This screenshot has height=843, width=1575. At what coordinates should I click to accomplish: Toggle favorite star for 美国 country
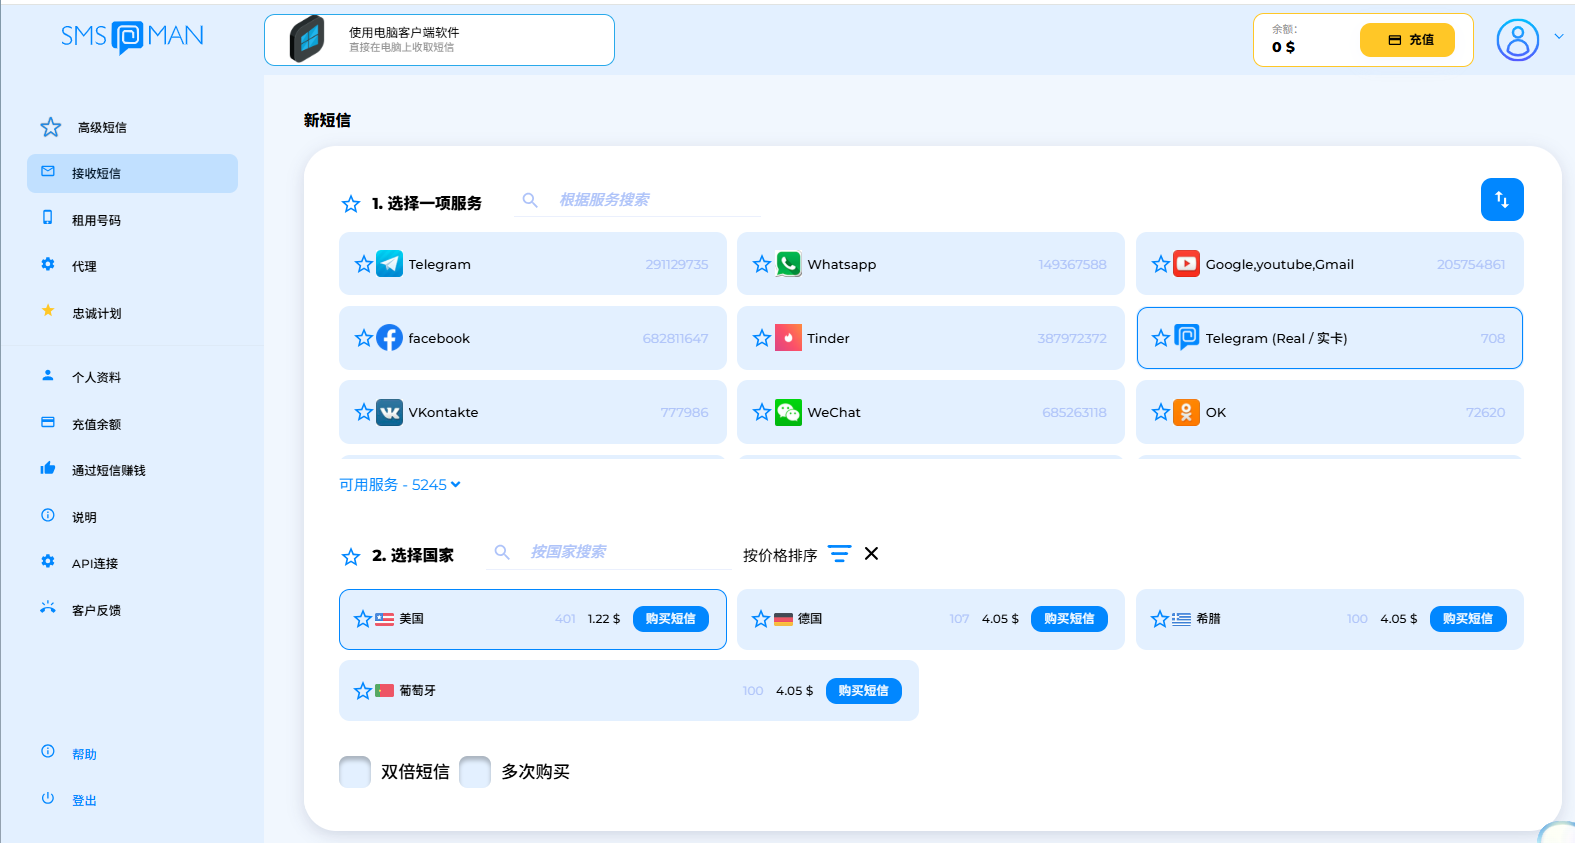[362, 619]
